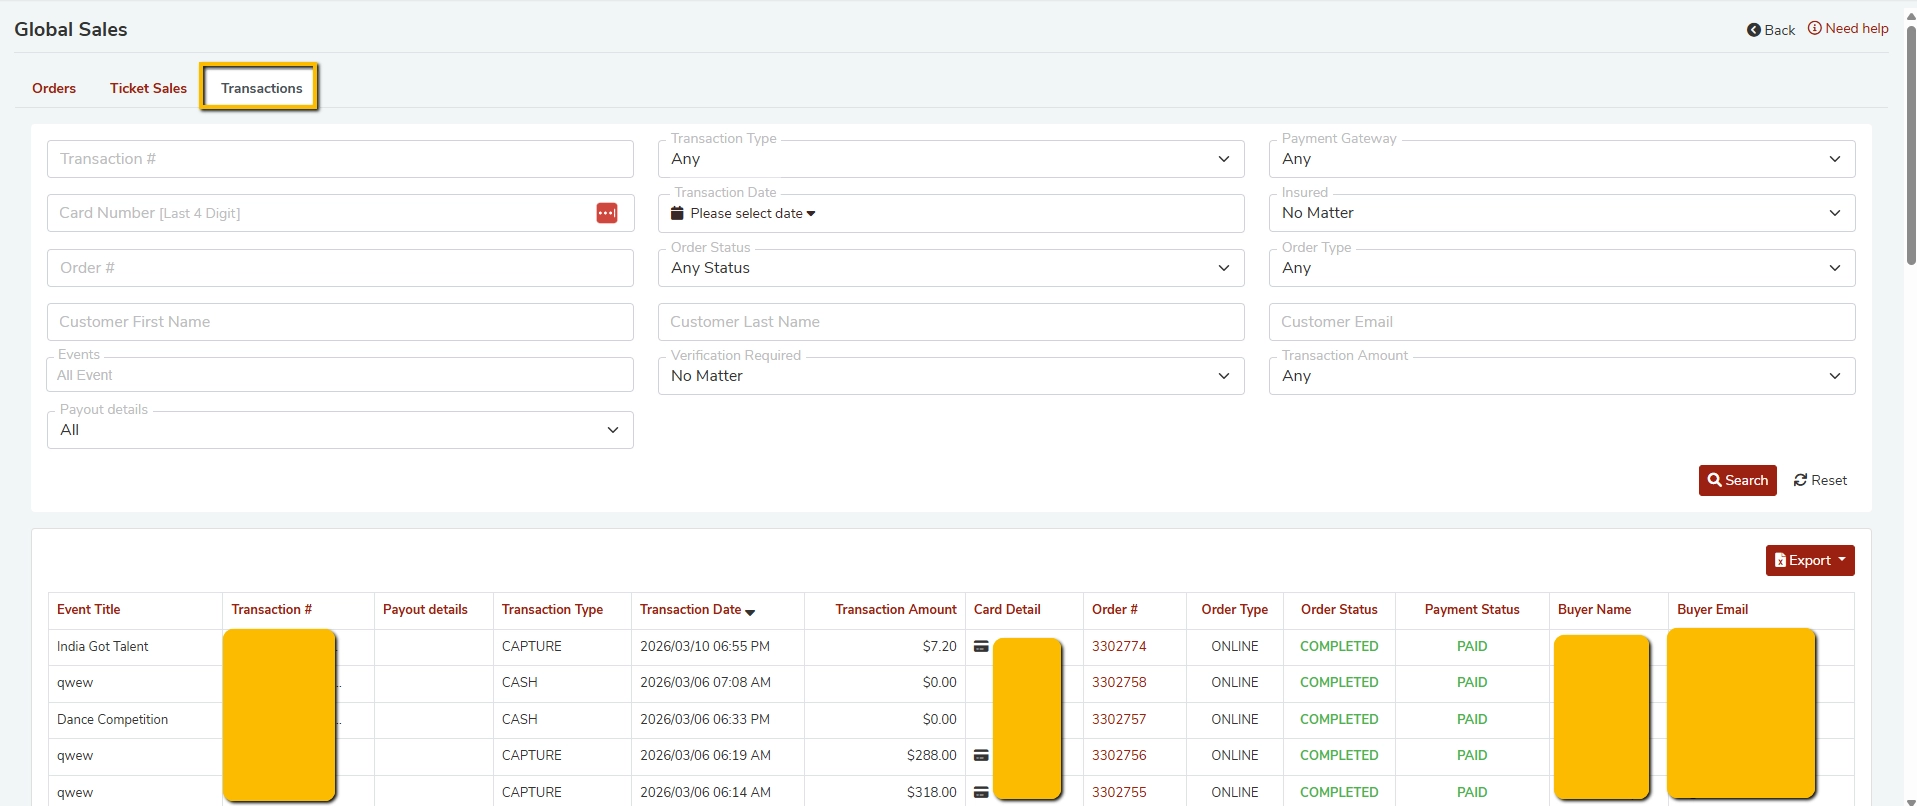Click the Order # input field

tap(340, 268)
